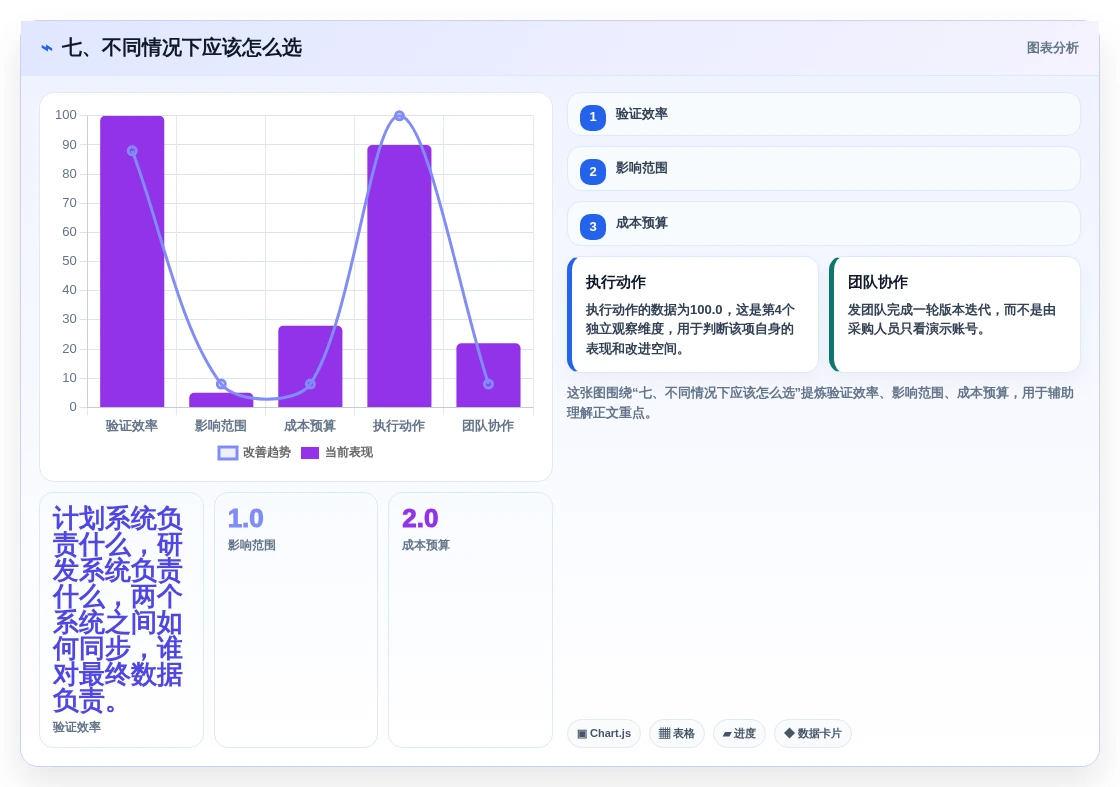Open the 团队协作 info card
This screenshot has width=1120, height=787.
pos(954,314)
